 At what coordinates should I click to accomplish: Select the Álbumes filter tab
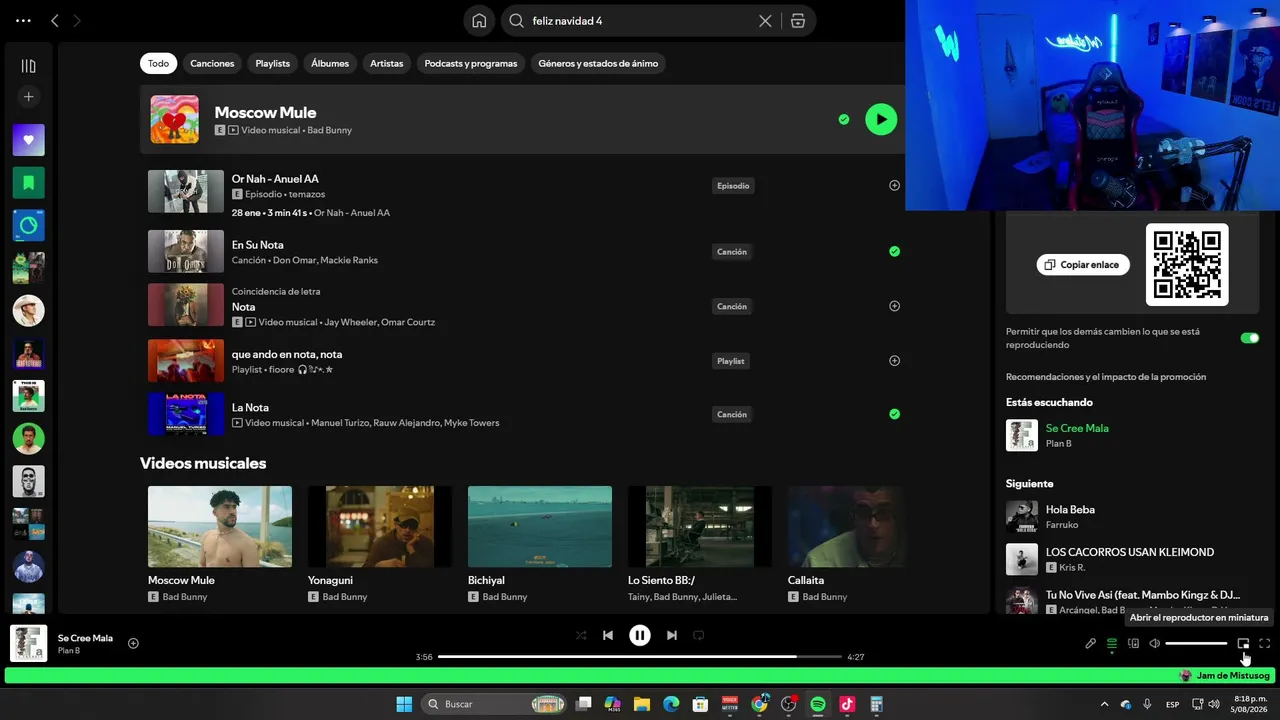(330, 63)
